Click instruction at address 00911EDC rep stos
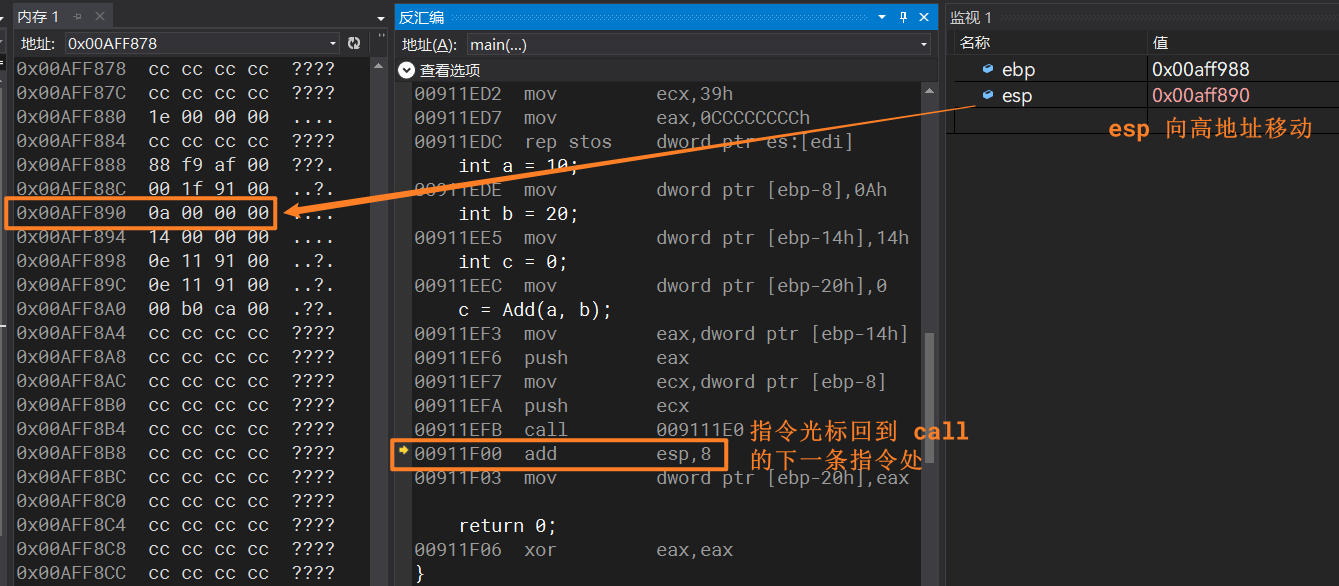 634,141
